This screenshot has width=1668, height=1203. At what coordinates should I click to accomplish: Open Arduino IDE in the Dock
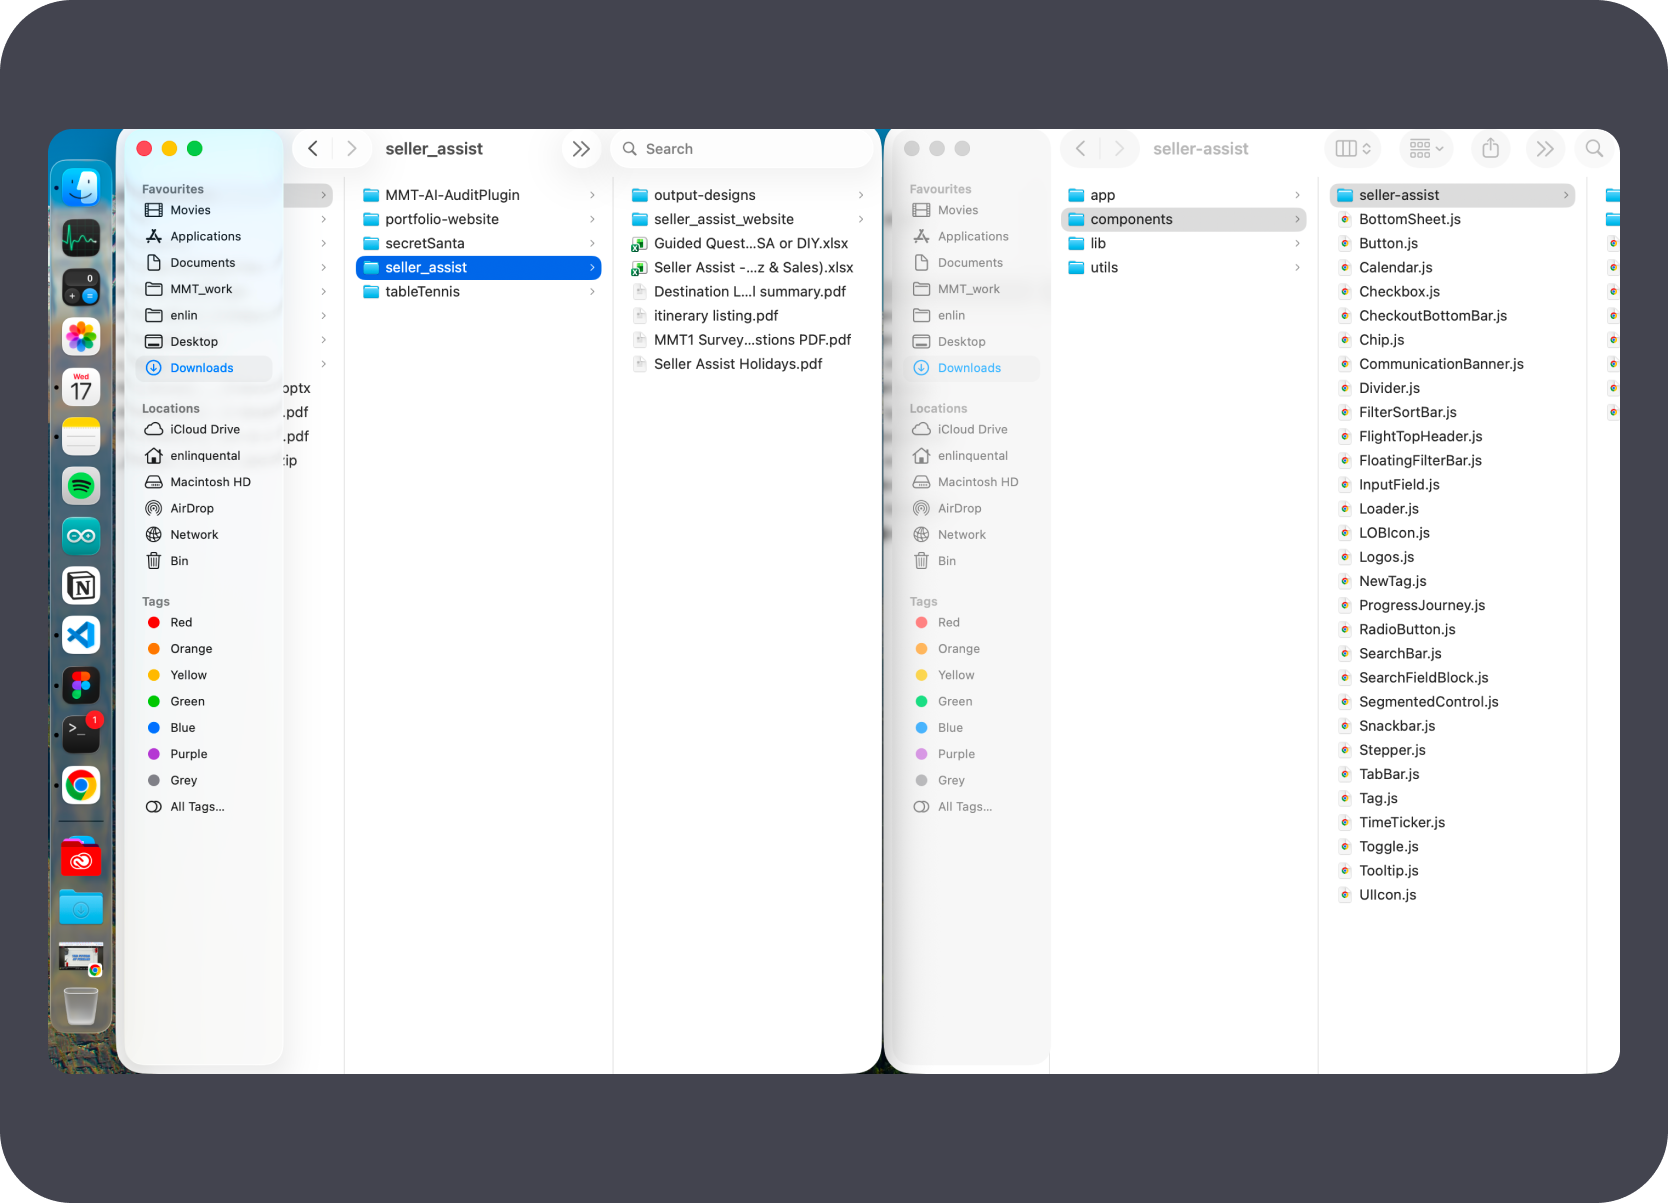point(81,536)
